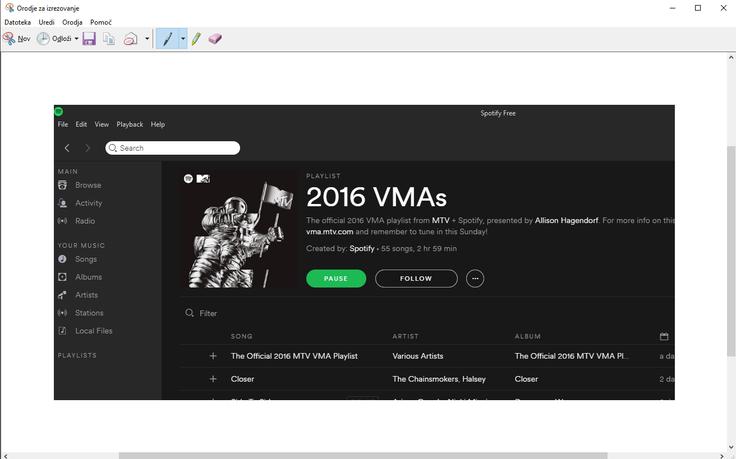Viewport: 736px width, 459px height.
Task: Click plus icon beside Closer song
Action: pyautogui.click(x=213, y=379)
